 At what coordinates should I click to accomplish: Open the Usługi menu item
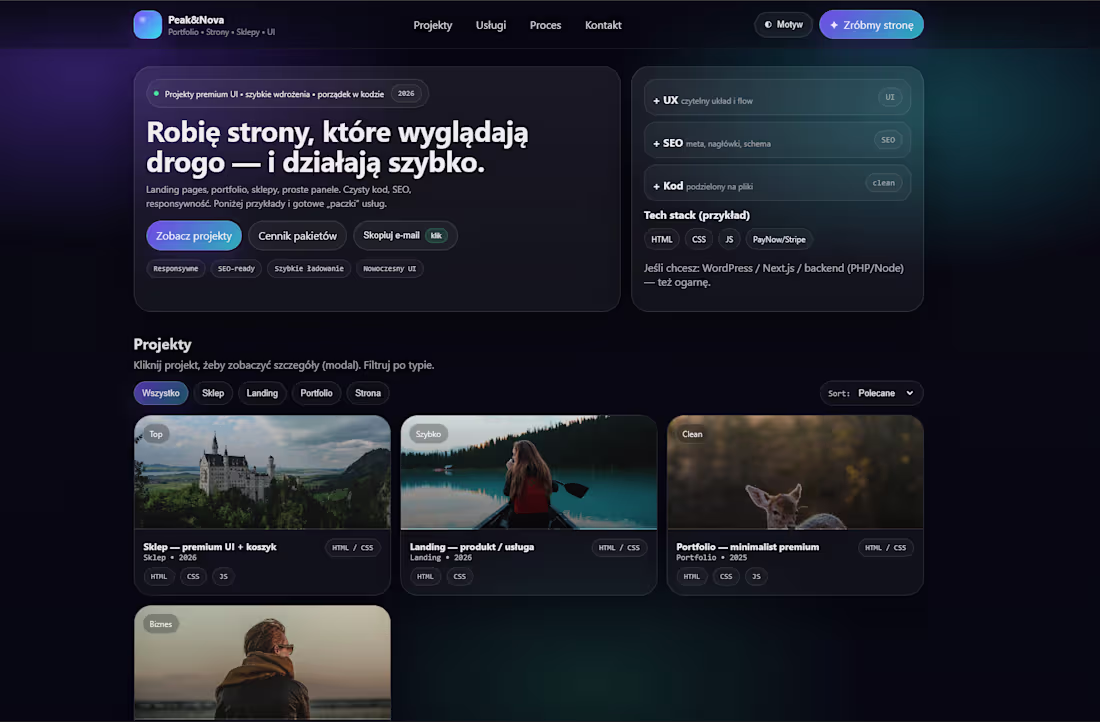[x=490, y=25]
